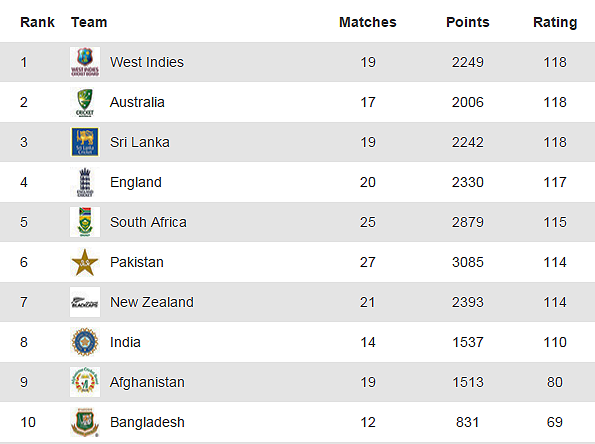Sort table by Rank column header
The height and width of the screenshot is (444, 595).
click(37, 22)
